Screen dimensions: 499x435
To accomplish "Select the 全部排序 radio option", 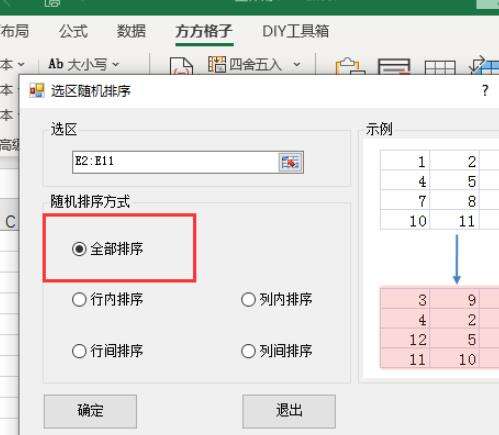I will 108,249.
